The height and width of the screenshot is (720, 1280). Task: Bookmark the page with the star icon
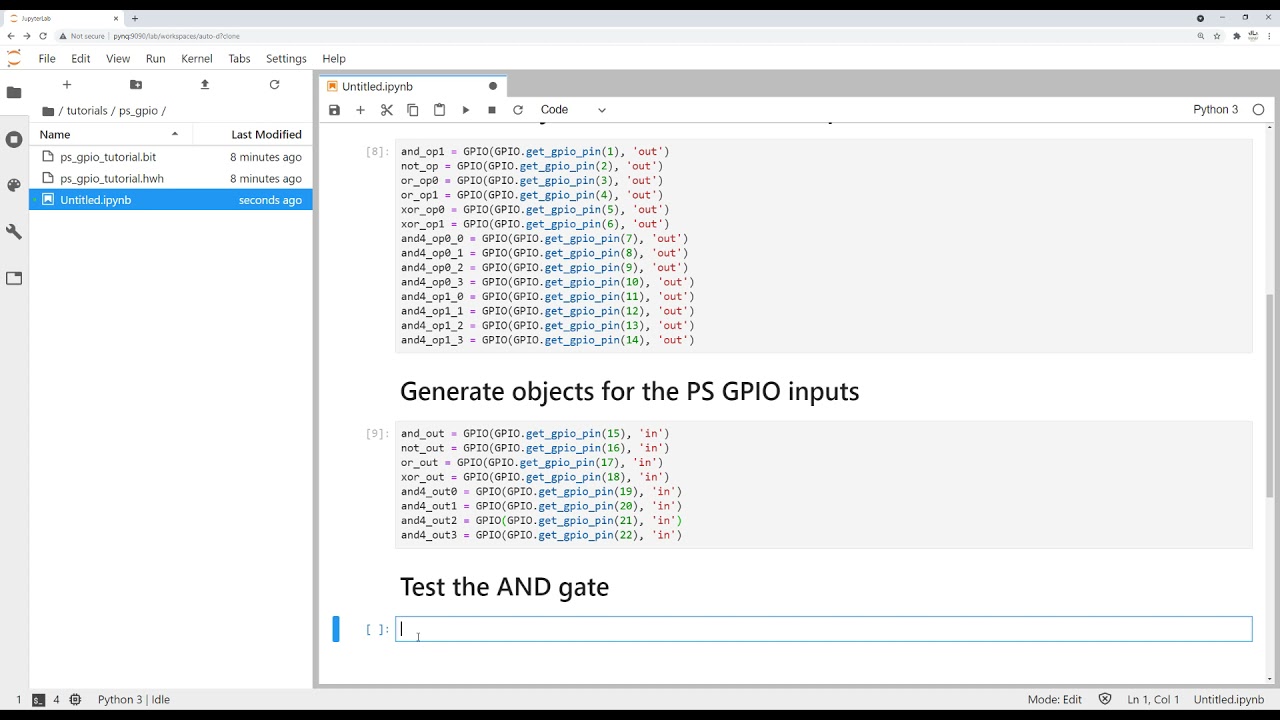click(x=1217, y=36)
